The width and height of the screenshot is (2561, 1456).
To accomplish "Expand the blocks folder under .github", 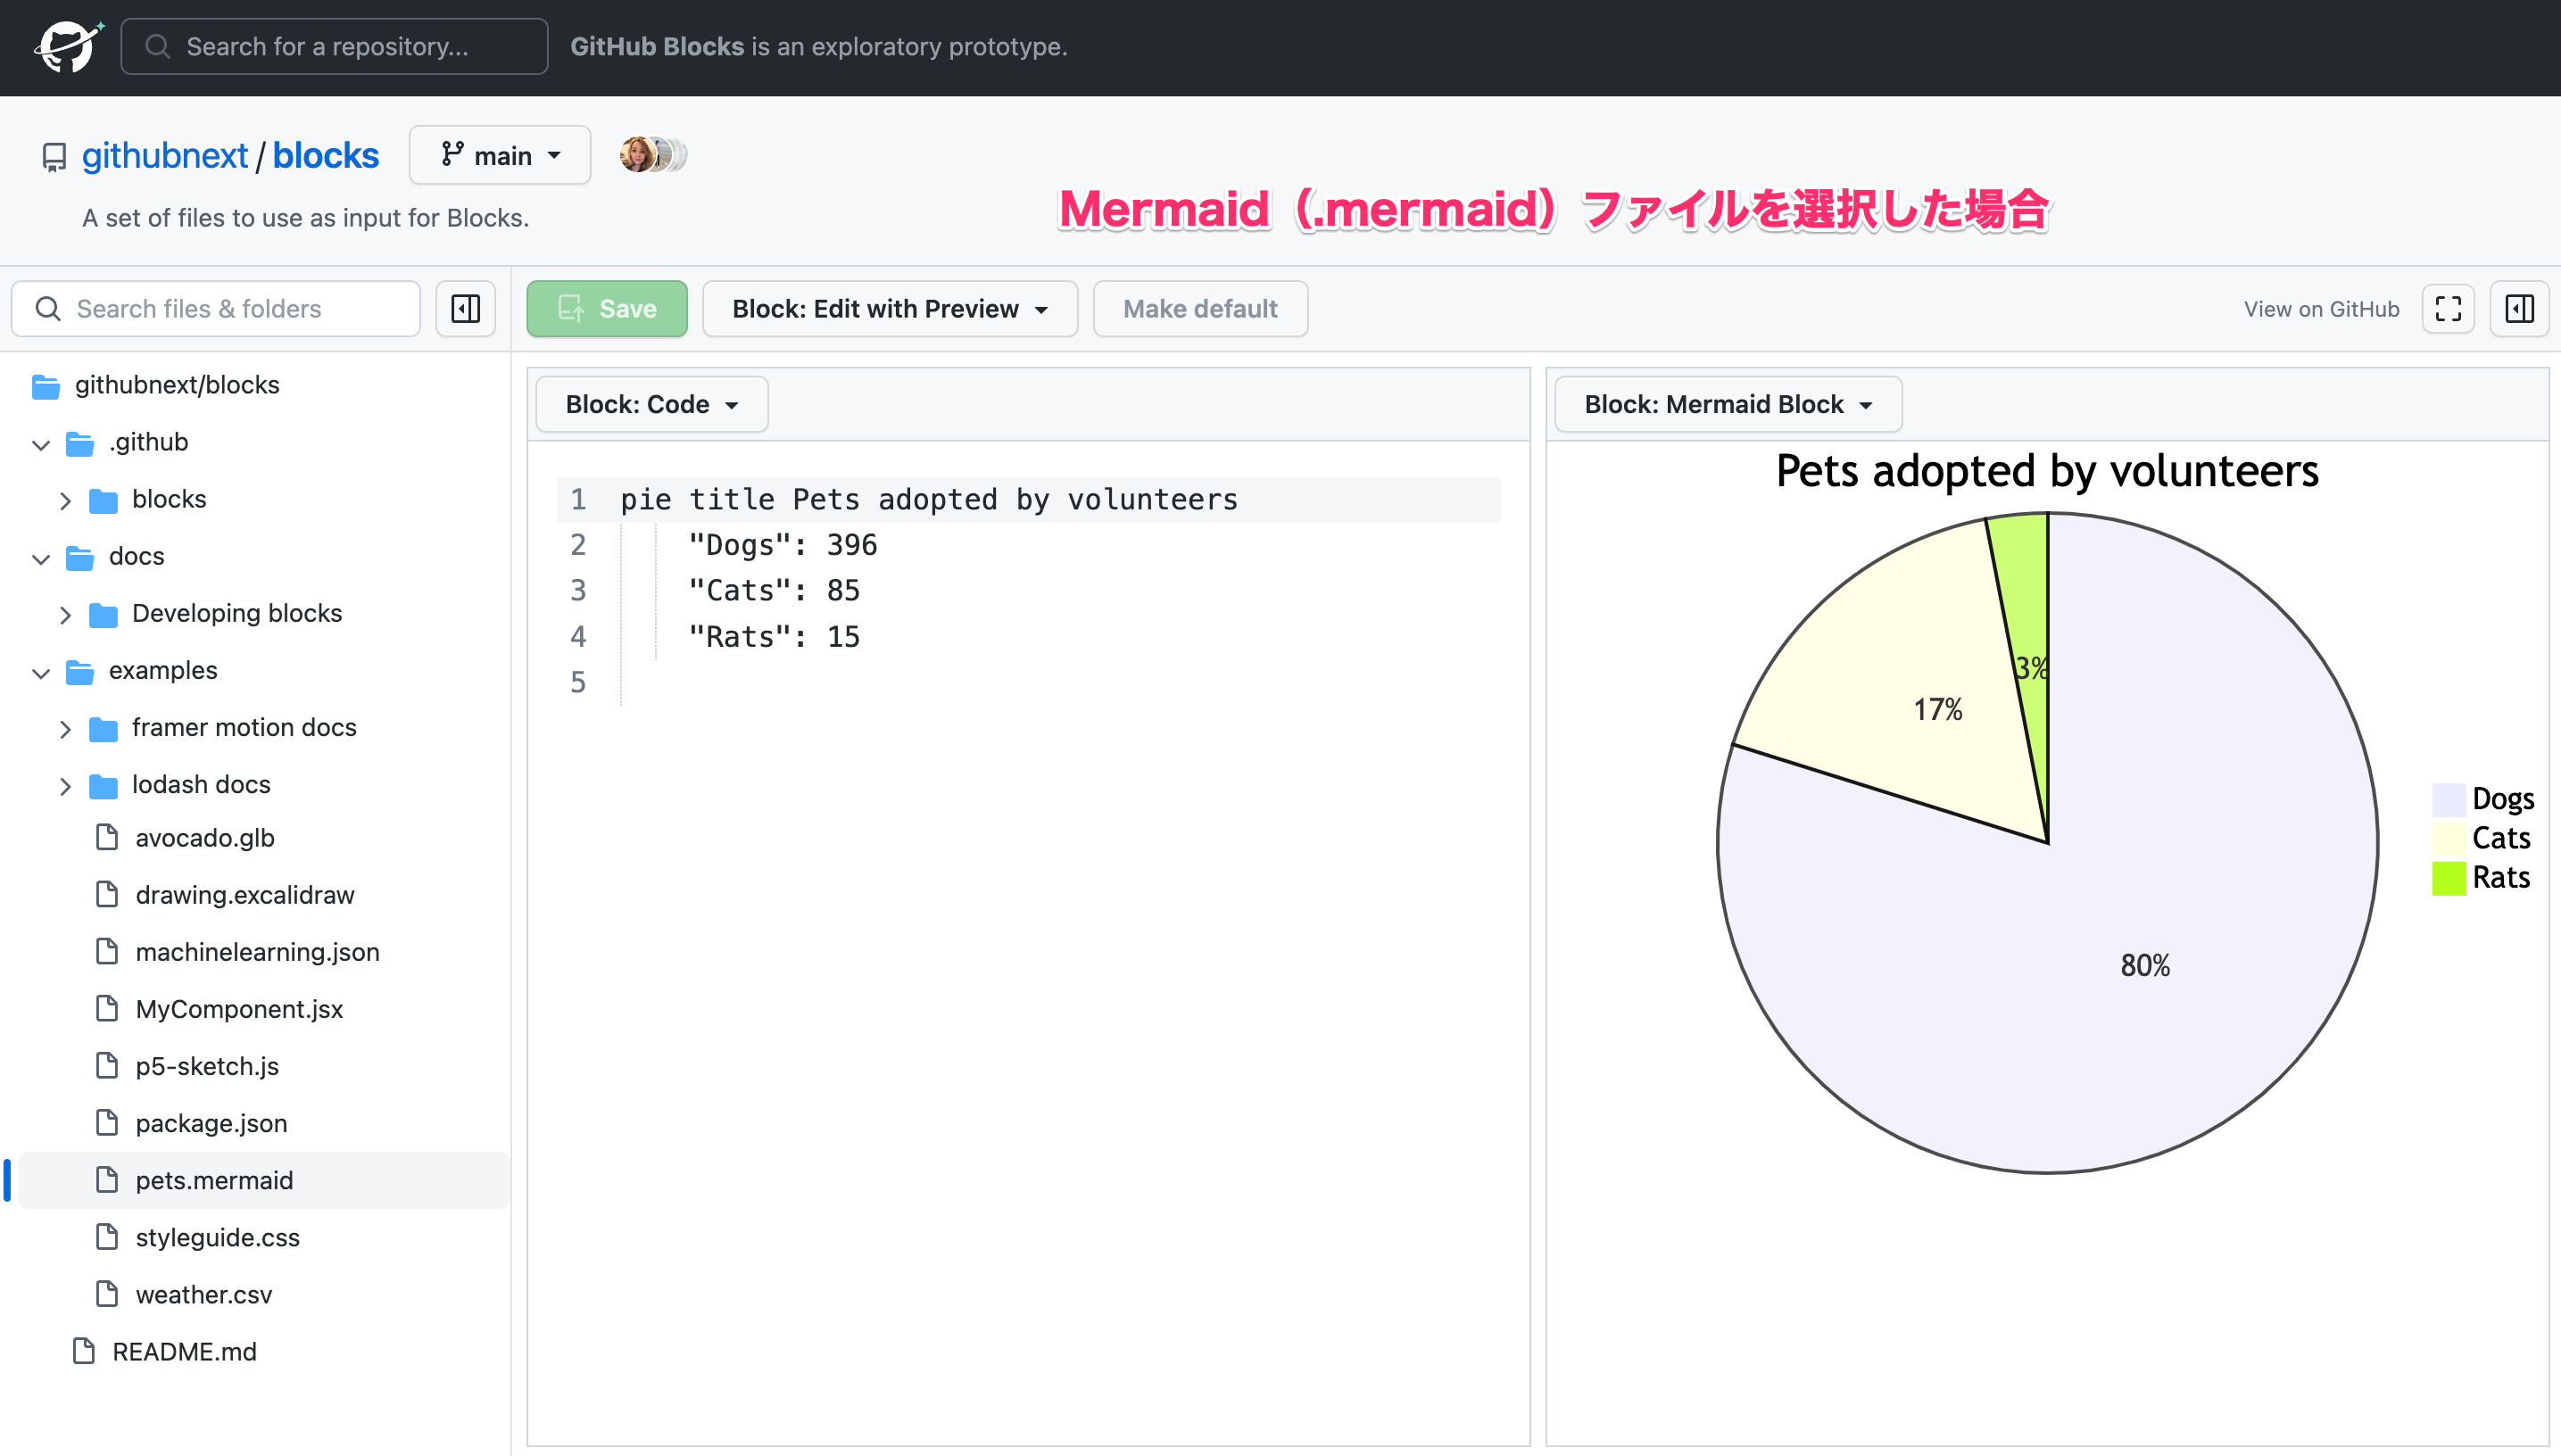I will pos(66,500).
